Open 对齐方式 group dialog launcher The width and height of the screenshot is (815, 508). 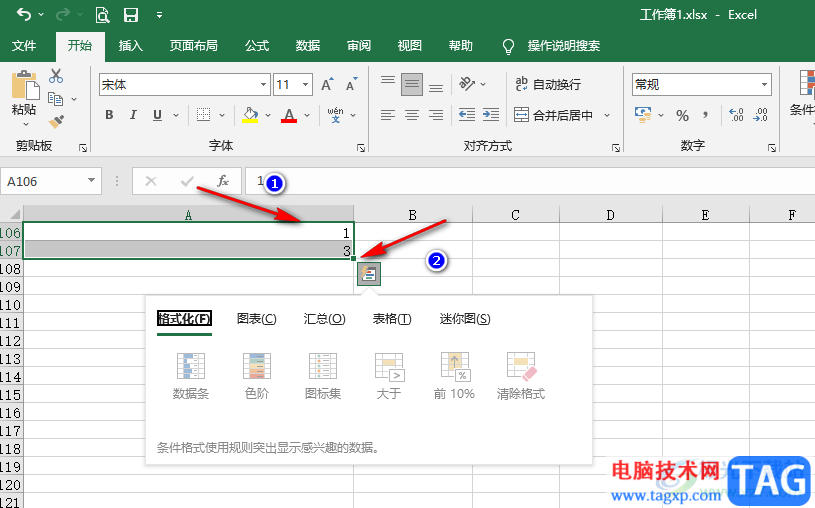click(616, 148)
